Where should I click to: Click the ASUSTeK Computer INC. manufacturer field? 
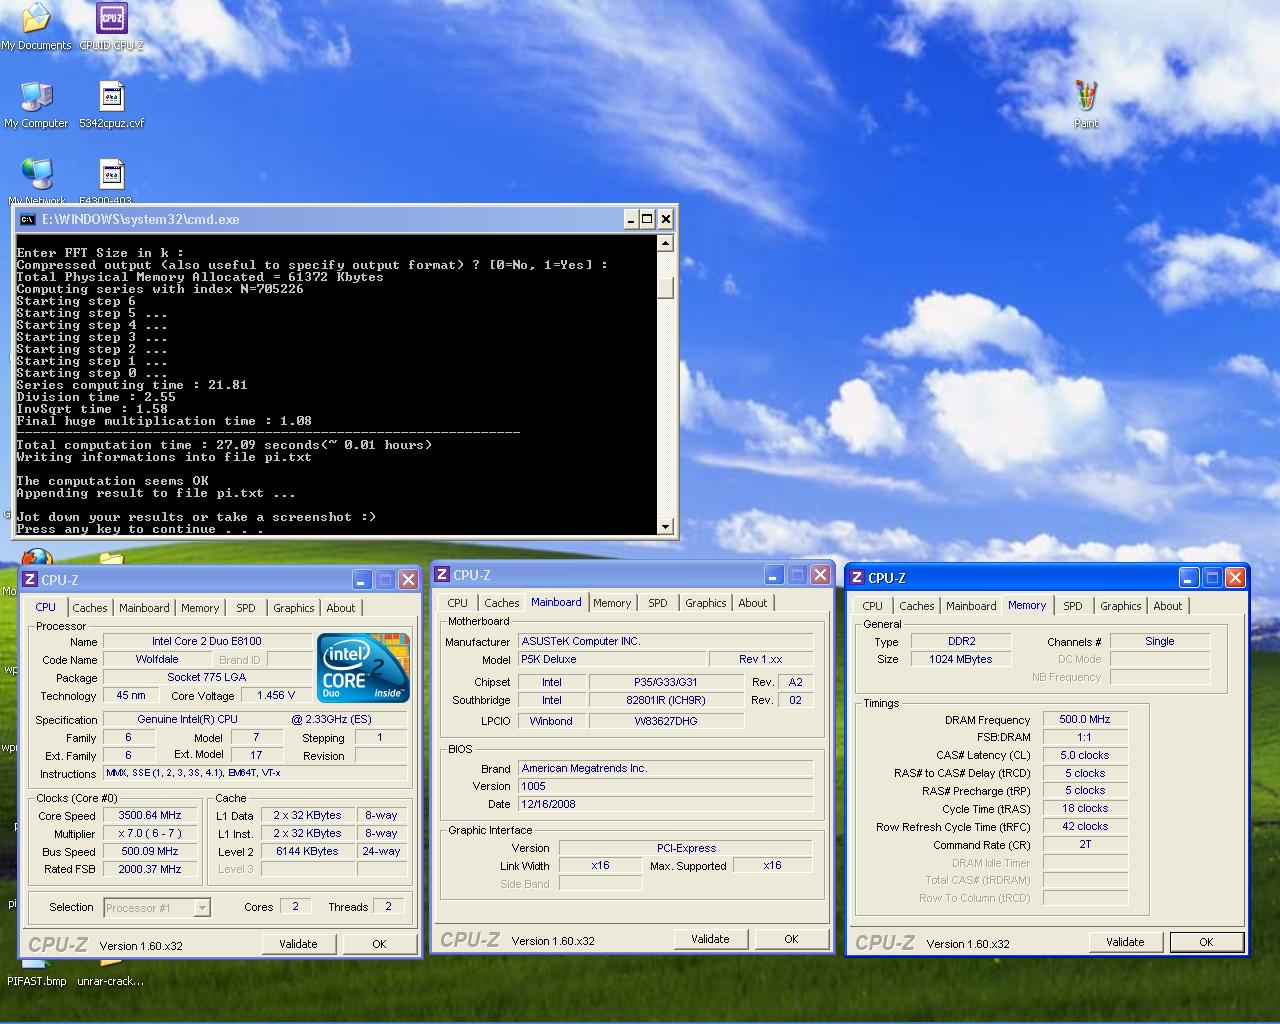[665, 641]
